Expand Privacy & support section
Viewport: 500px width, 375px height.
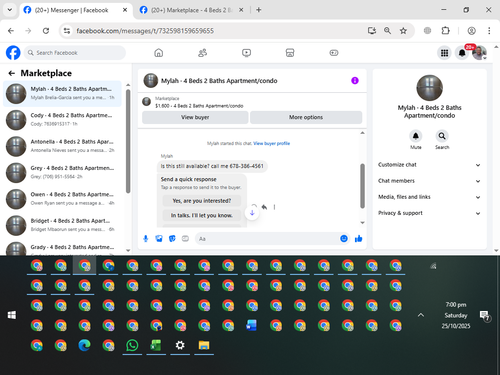click(x=429, y=213)
